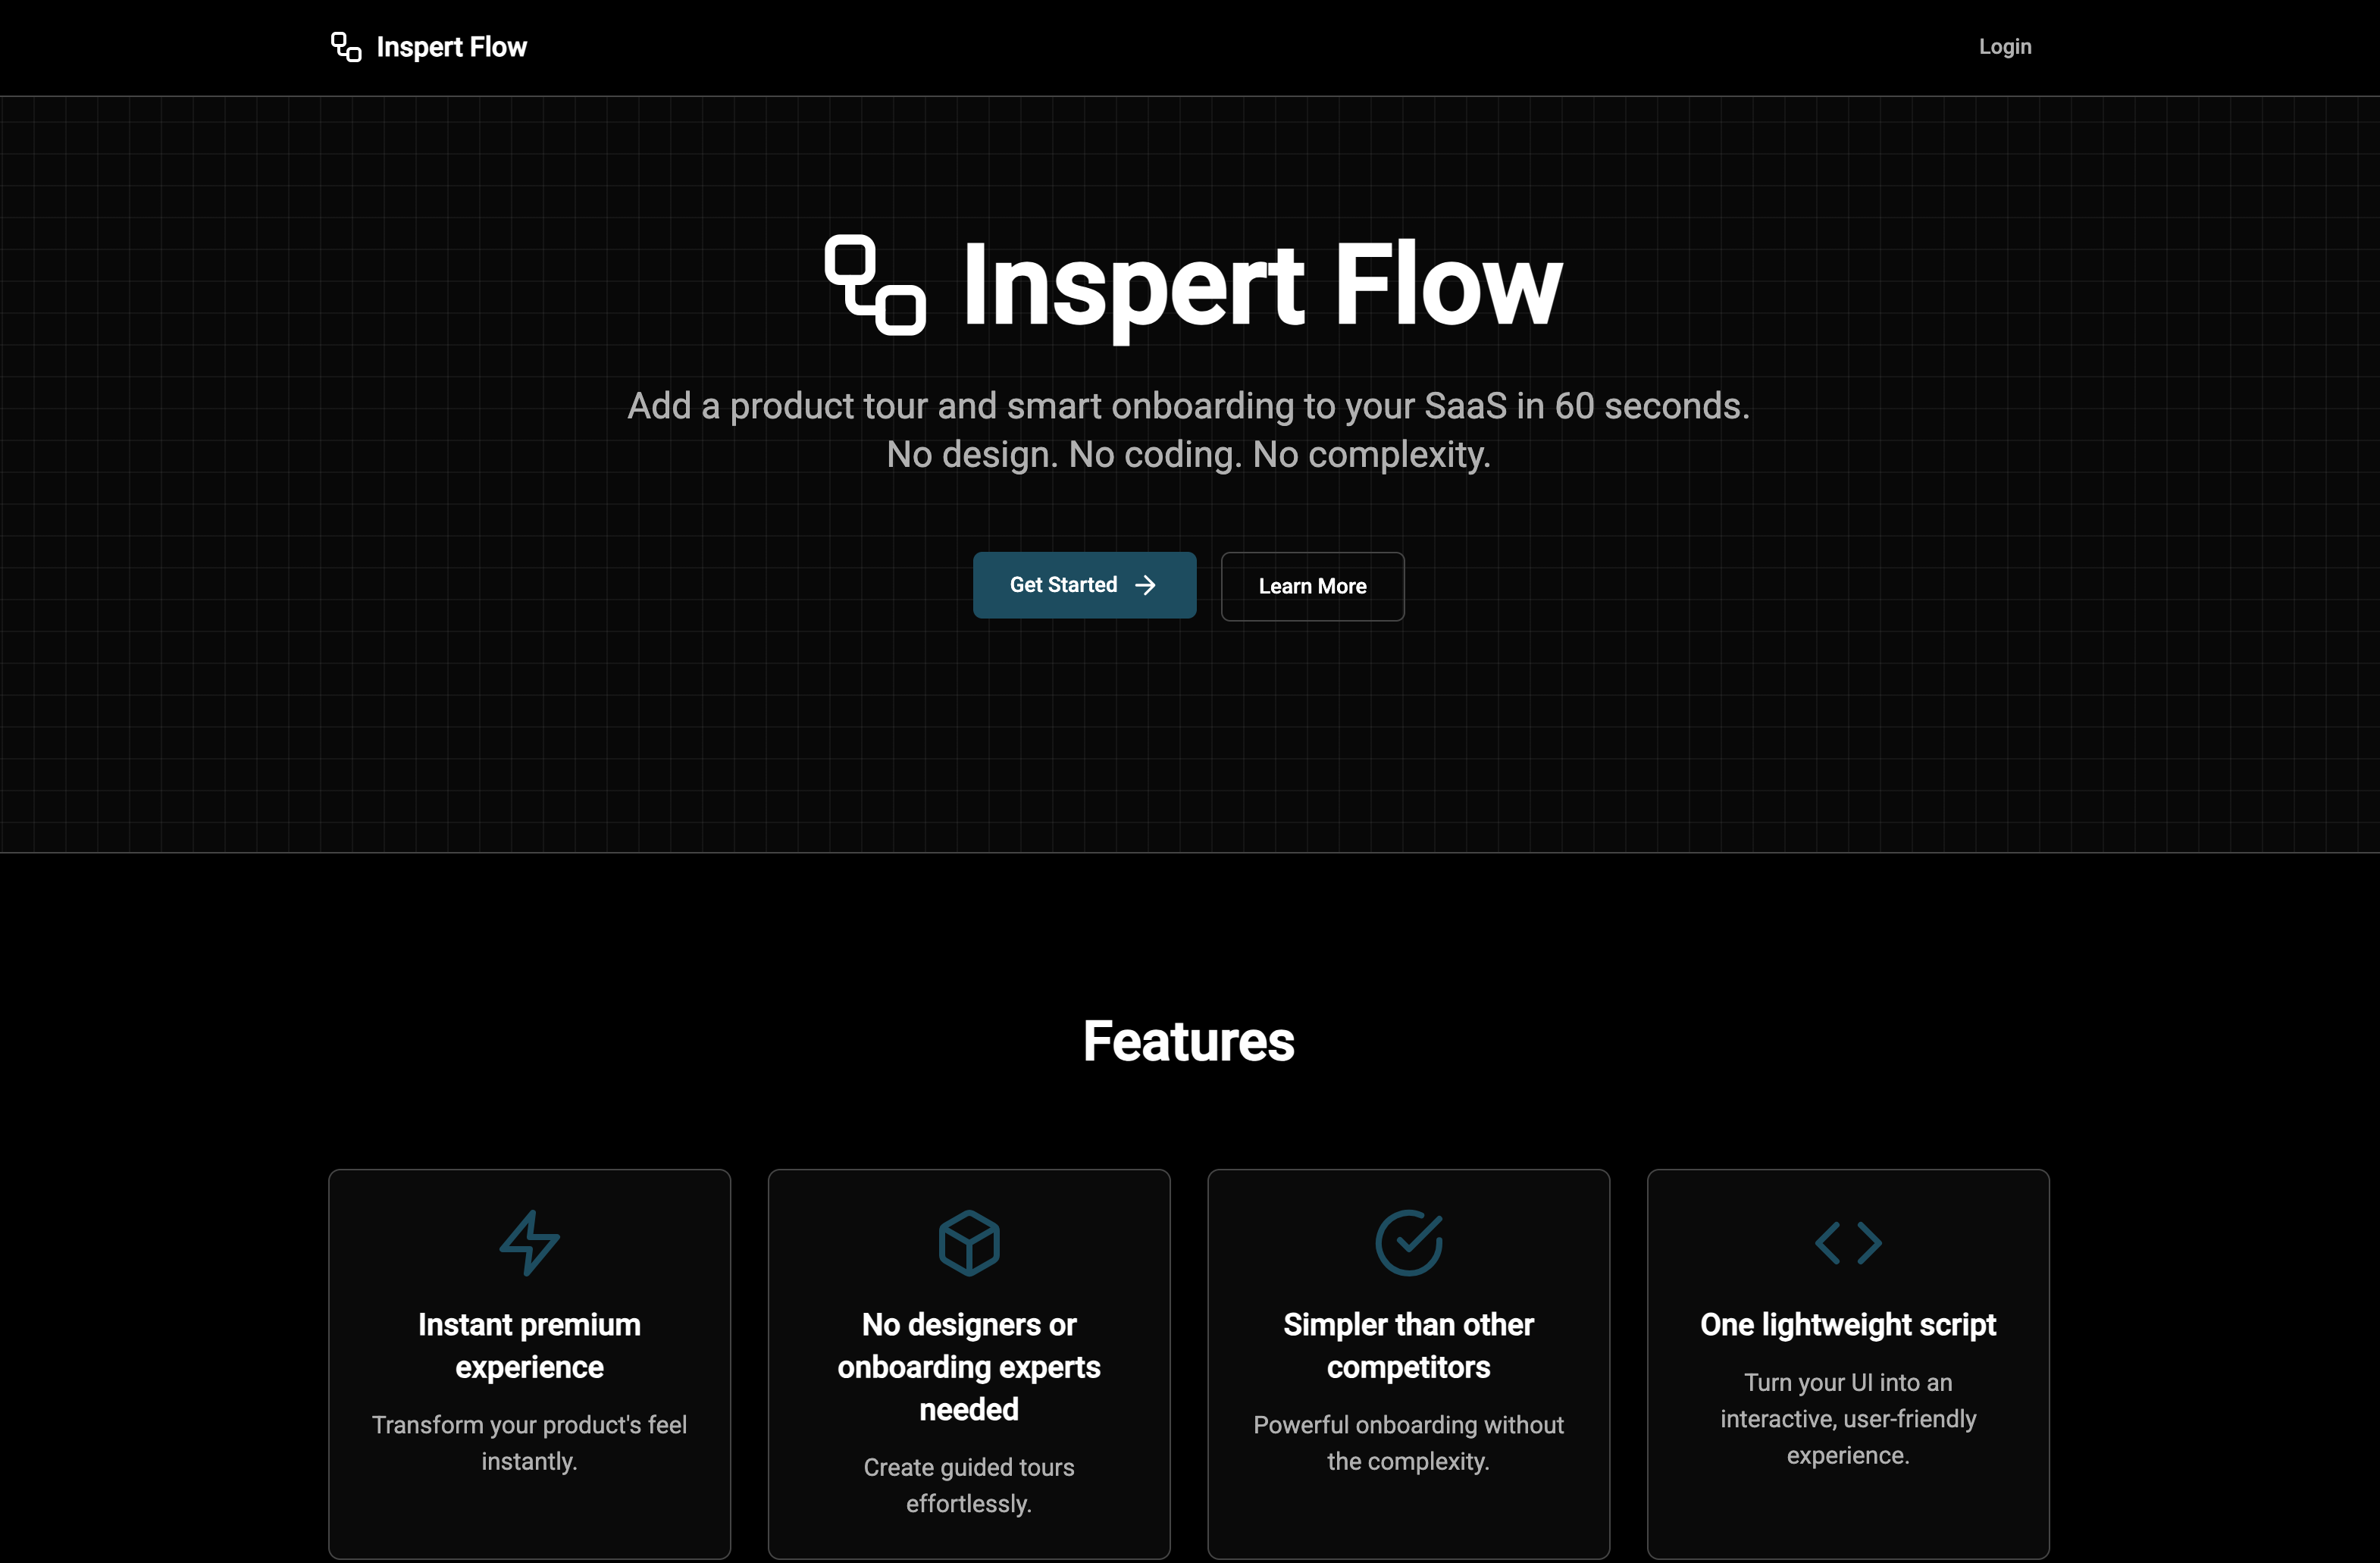Click the Inspert Flow brand name in navbar
Screen dimensions: 2380x1563
tap(451, 47)
